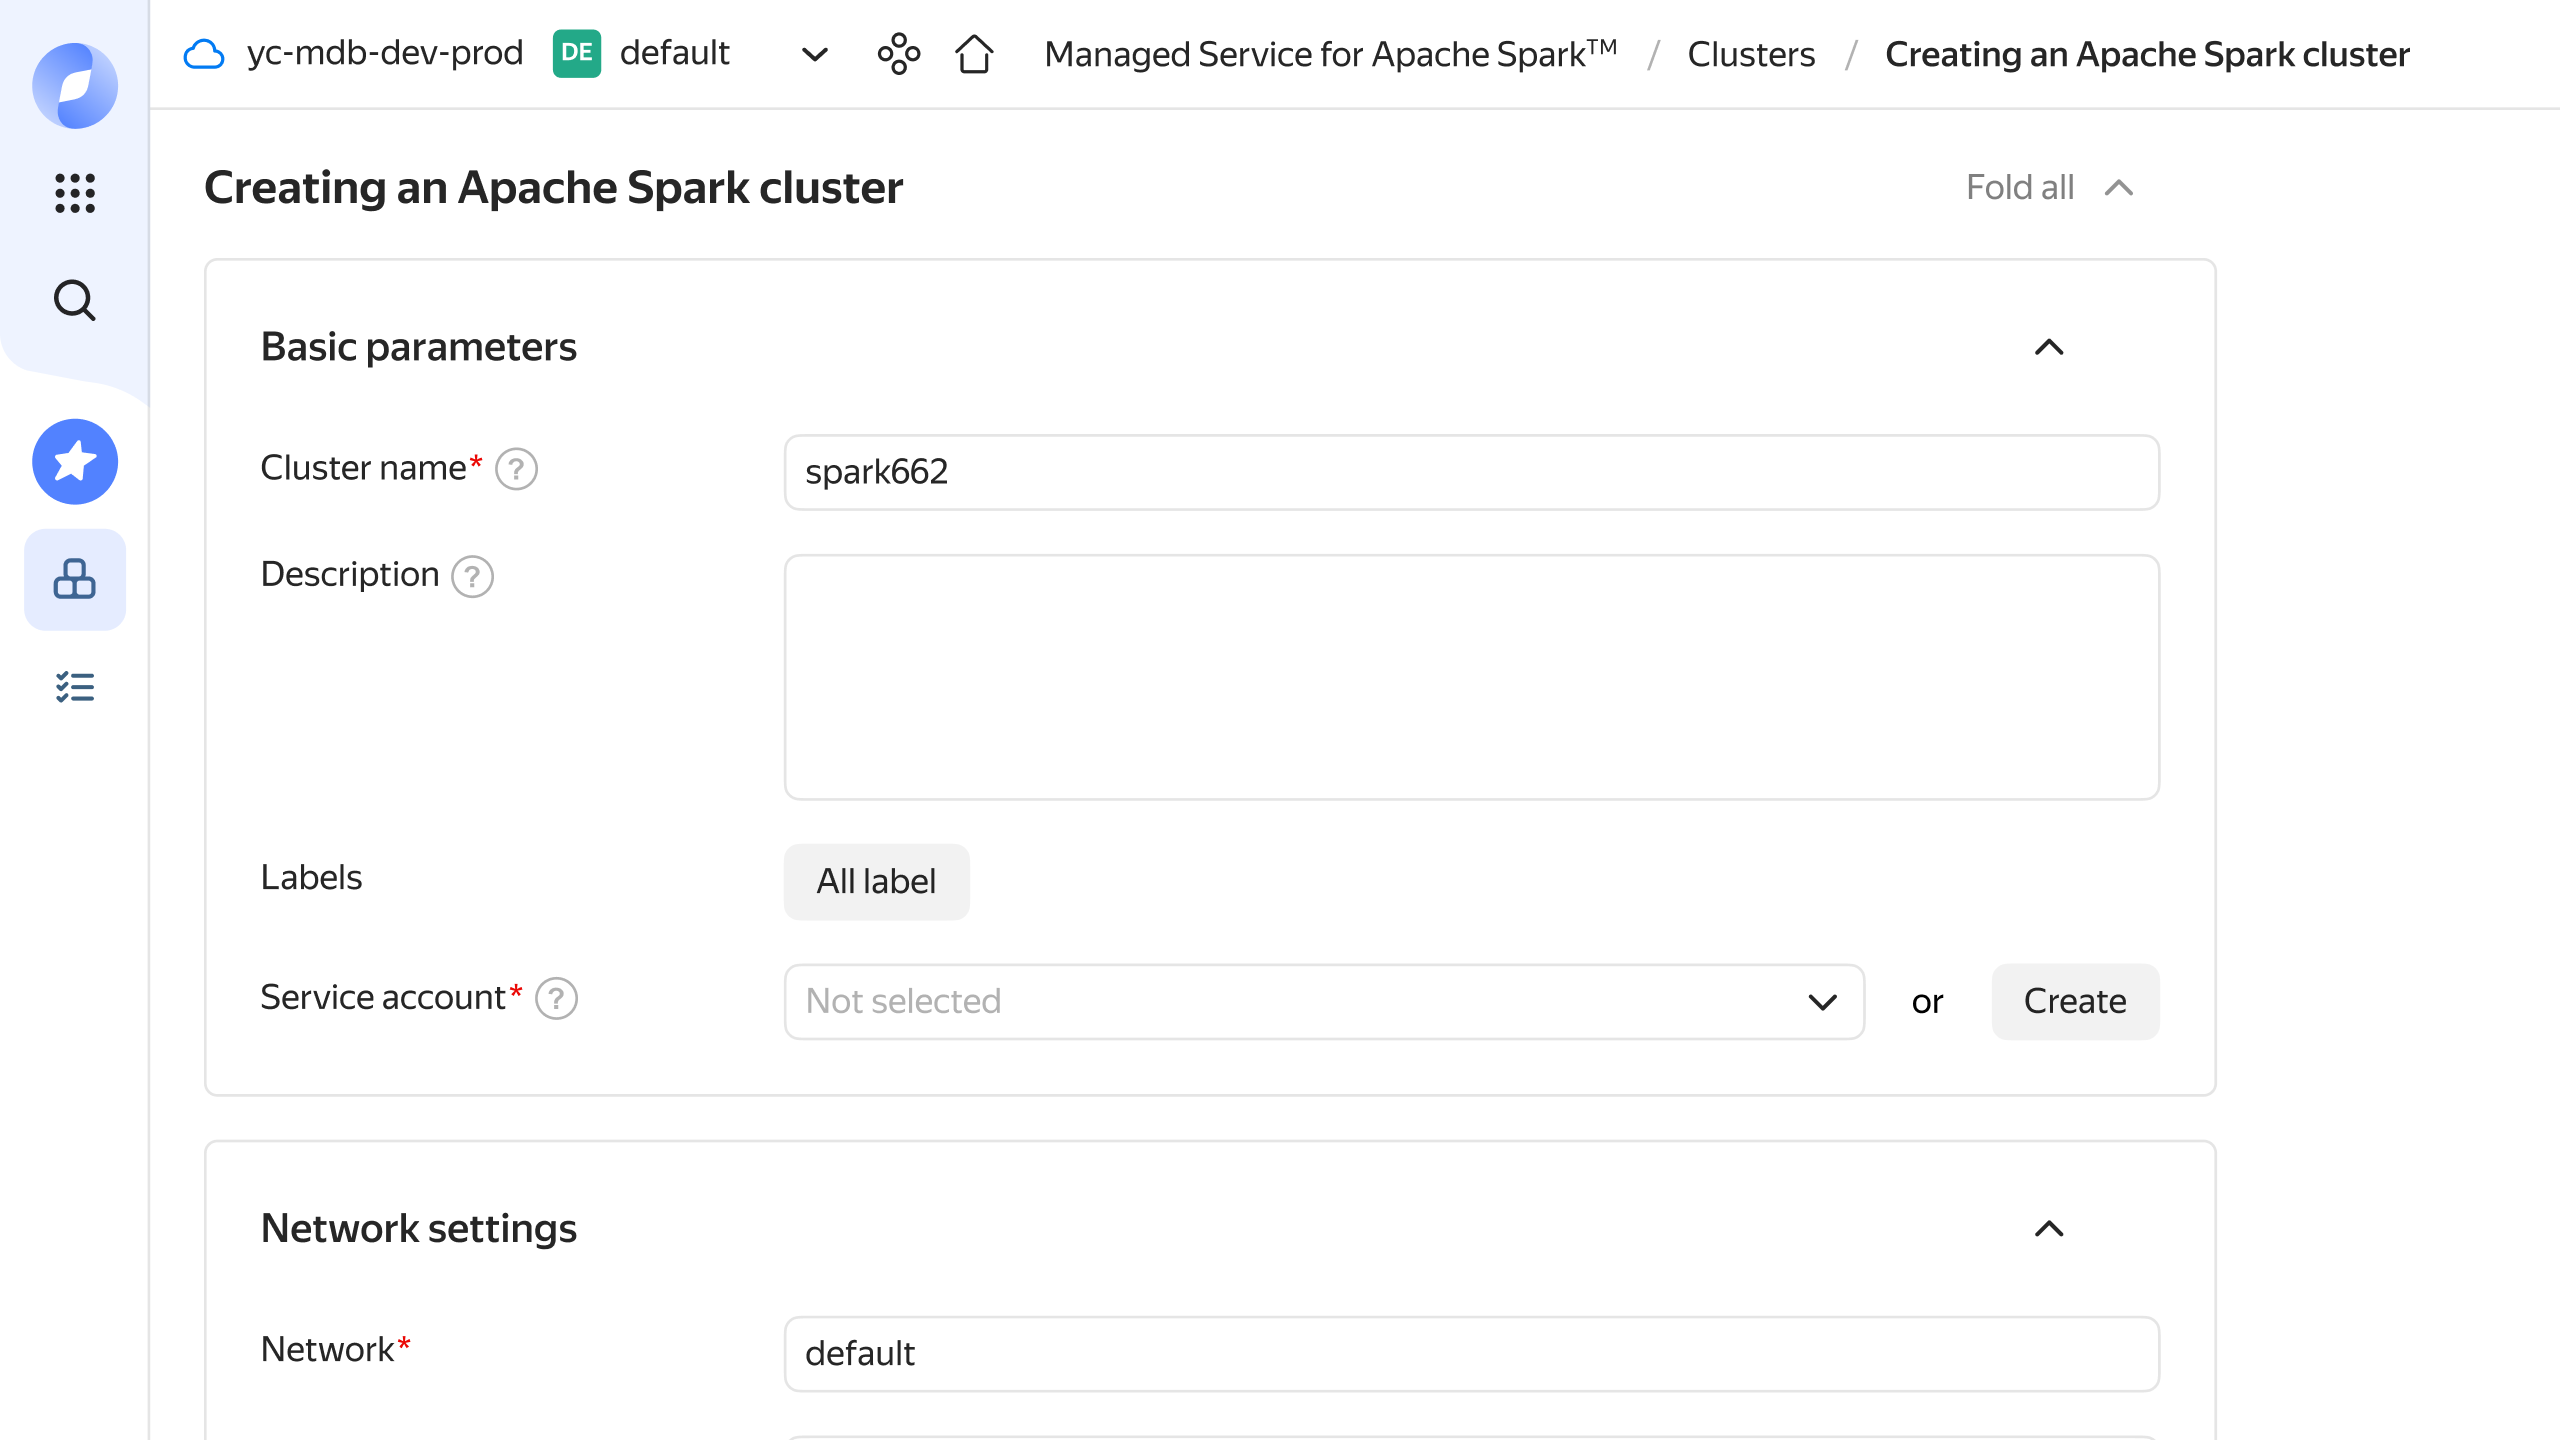Expand the folder selector chevron near default
Viewport: 2560px width, 1440px height.
point(815,54)
